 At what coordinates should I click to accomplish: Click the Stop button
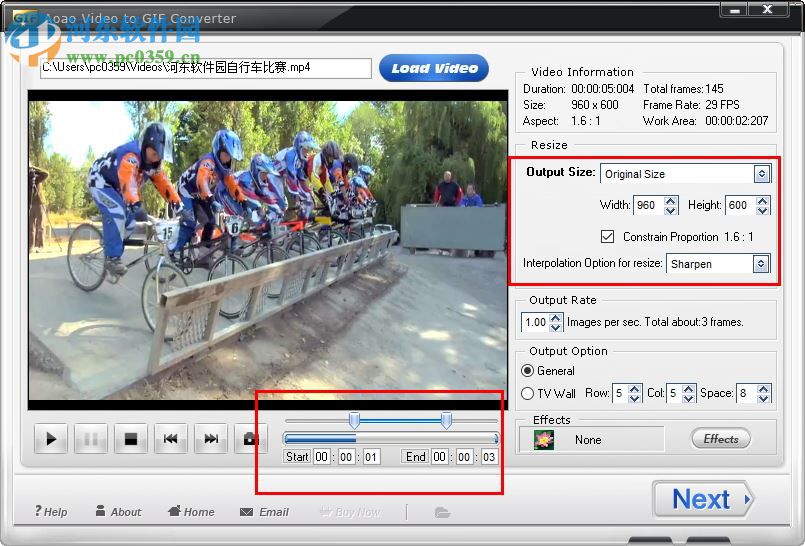[x=131, y=438]
